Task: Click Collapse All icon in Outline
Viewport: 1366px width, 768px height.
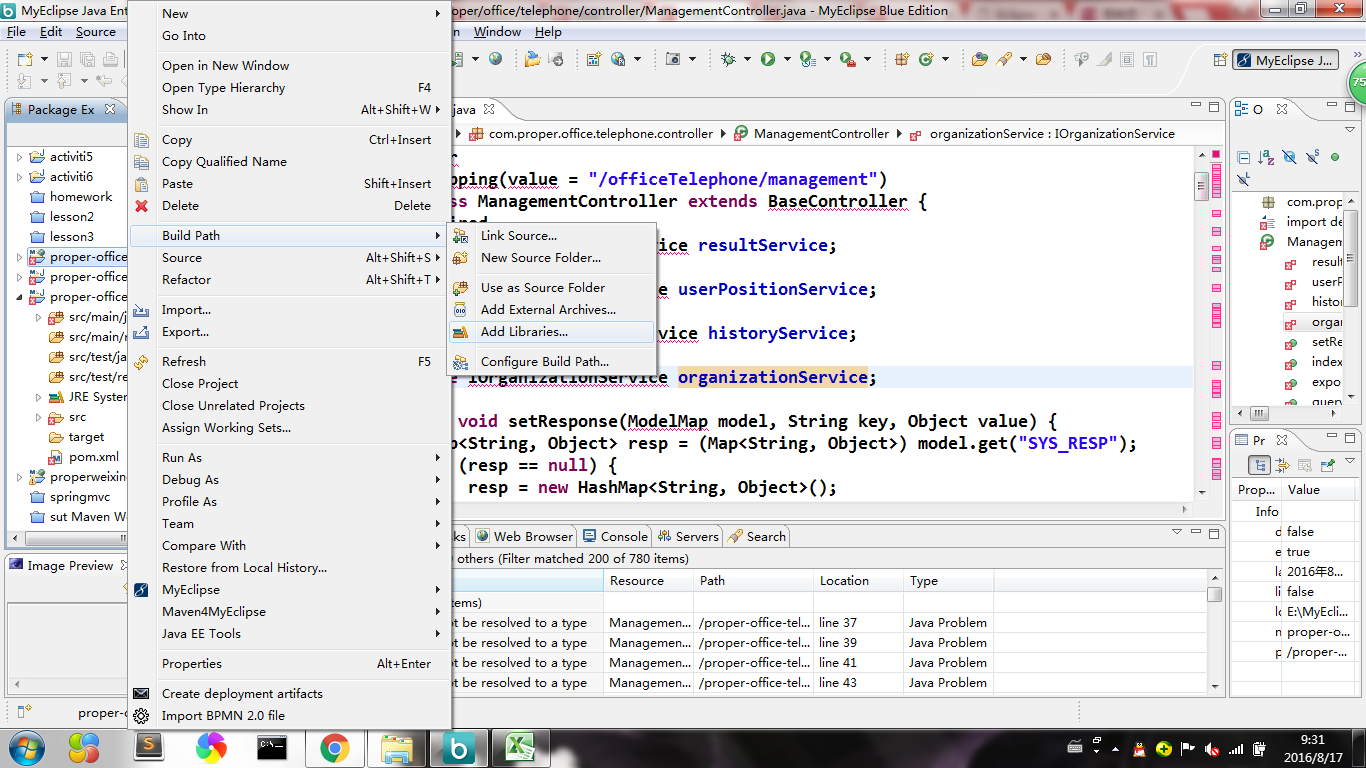Action: pos(1244,157)
